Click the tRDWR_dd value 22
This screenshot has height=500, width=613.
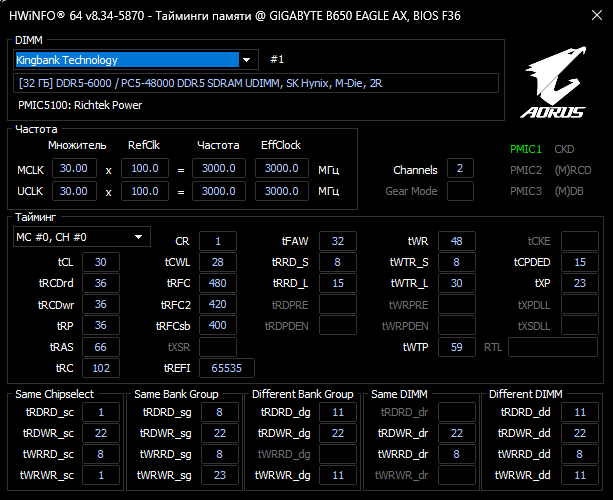580,433
